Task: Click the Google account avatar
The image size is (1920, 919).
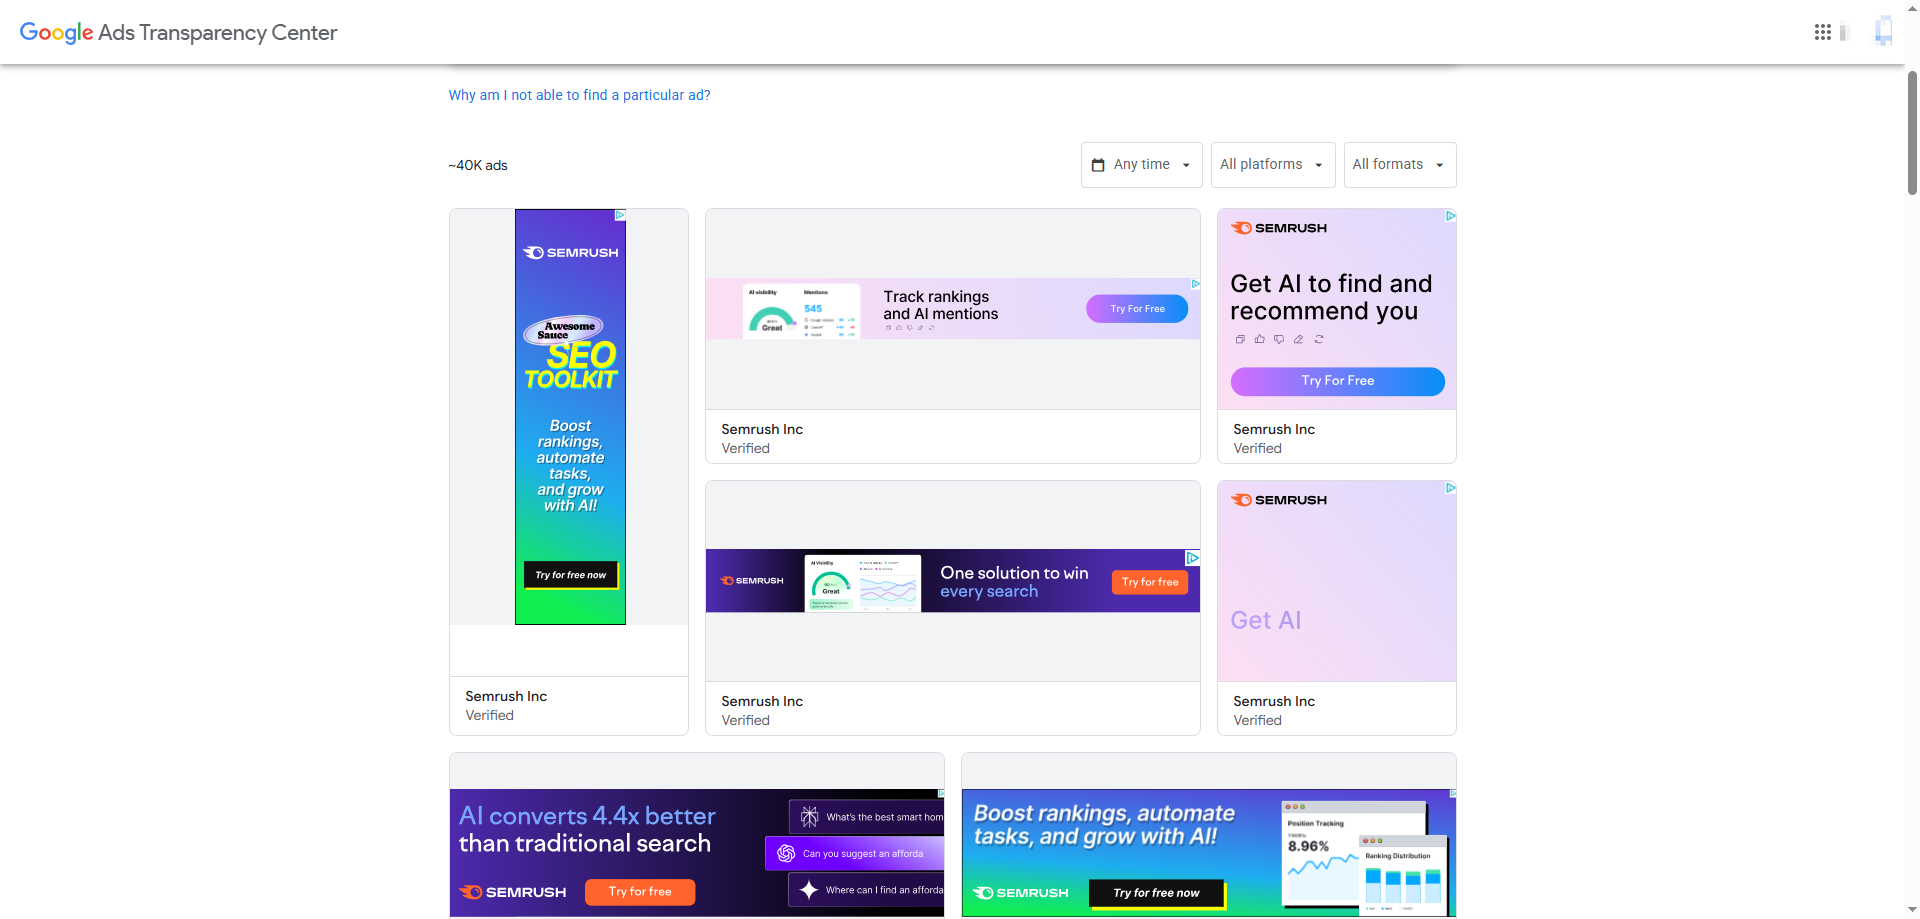Action: click(x=1883, y=32)
